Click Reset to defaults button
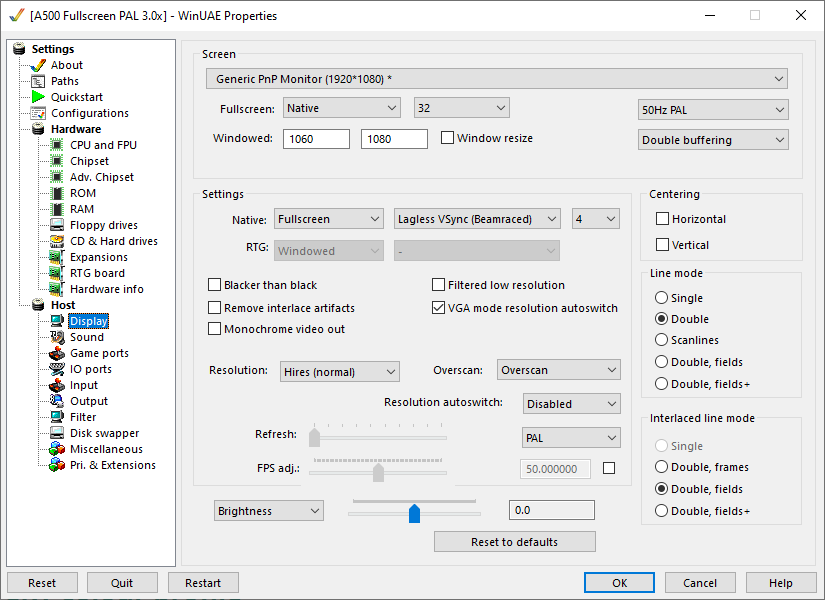This screenshot has height=600, width=825. 515,542
